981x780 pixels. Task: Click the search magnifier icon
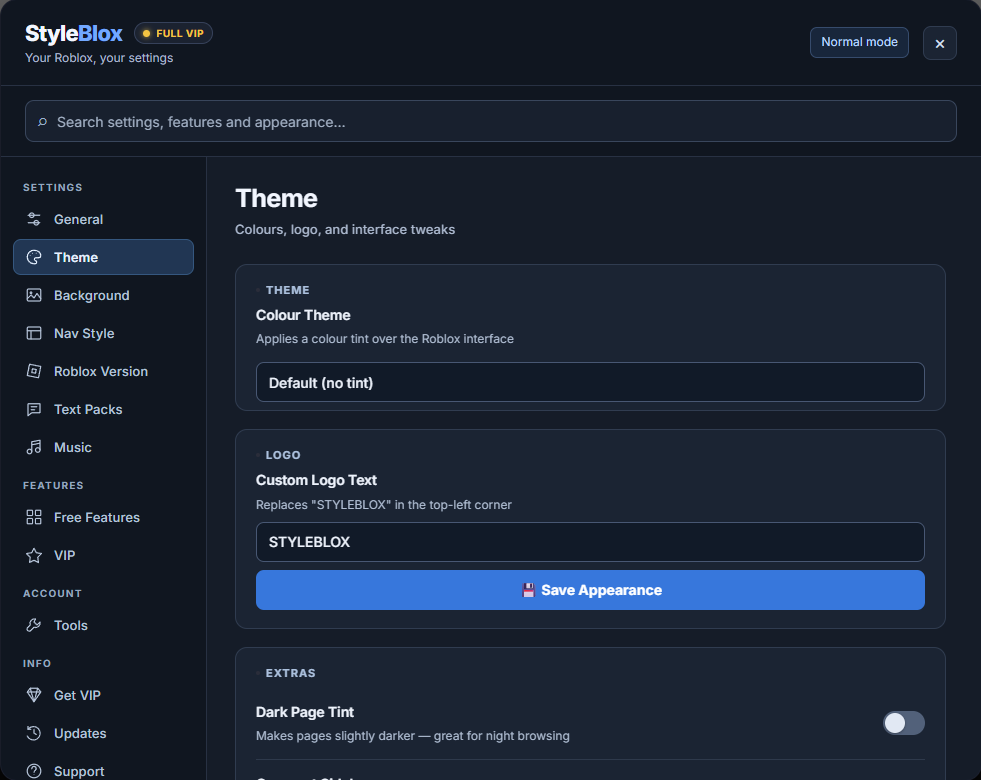pyautogui.click(x=43, y=122)
